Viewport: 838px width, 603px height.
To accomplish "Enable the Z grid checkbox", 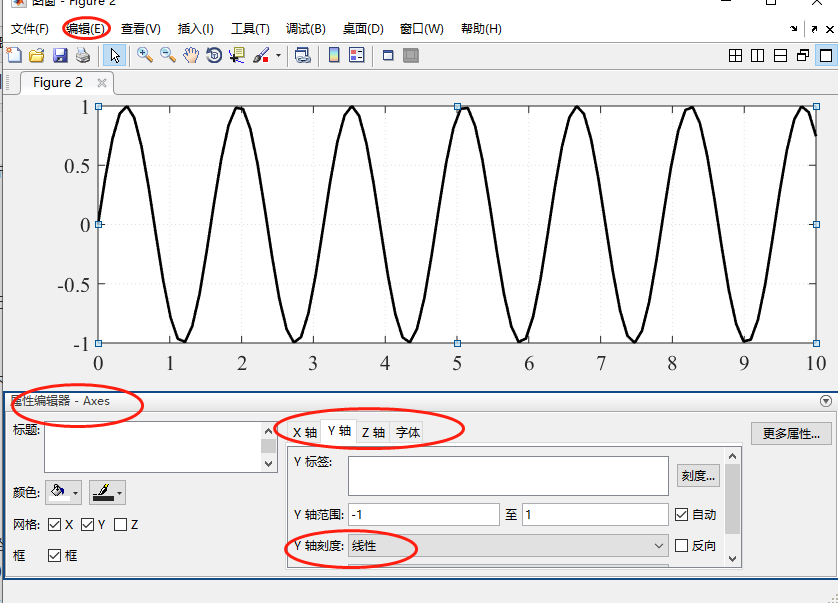I will [x=120, y=524].
